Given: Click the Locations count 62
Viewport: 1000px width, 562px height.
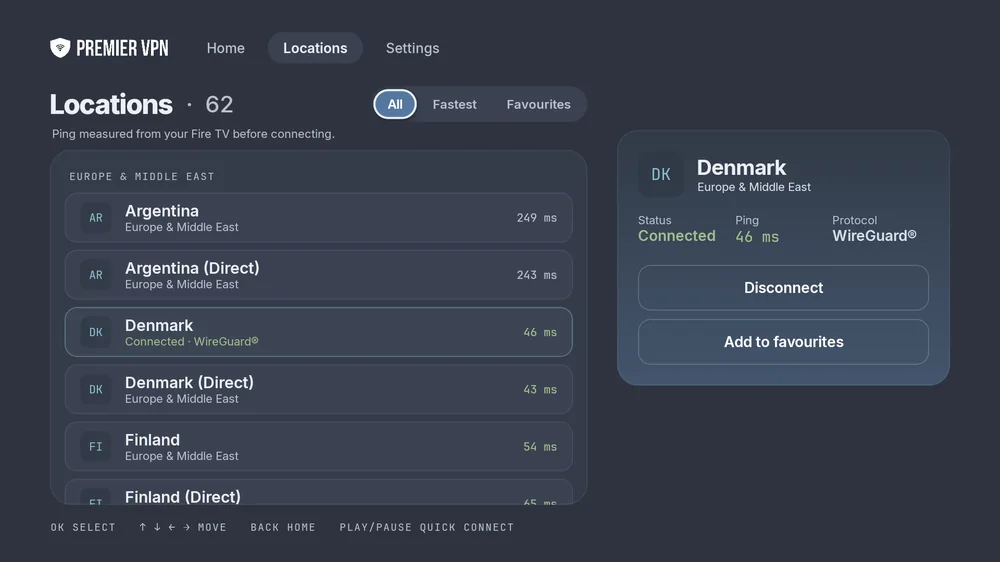Looking at the screenshot, I should (x=219, y=104).
